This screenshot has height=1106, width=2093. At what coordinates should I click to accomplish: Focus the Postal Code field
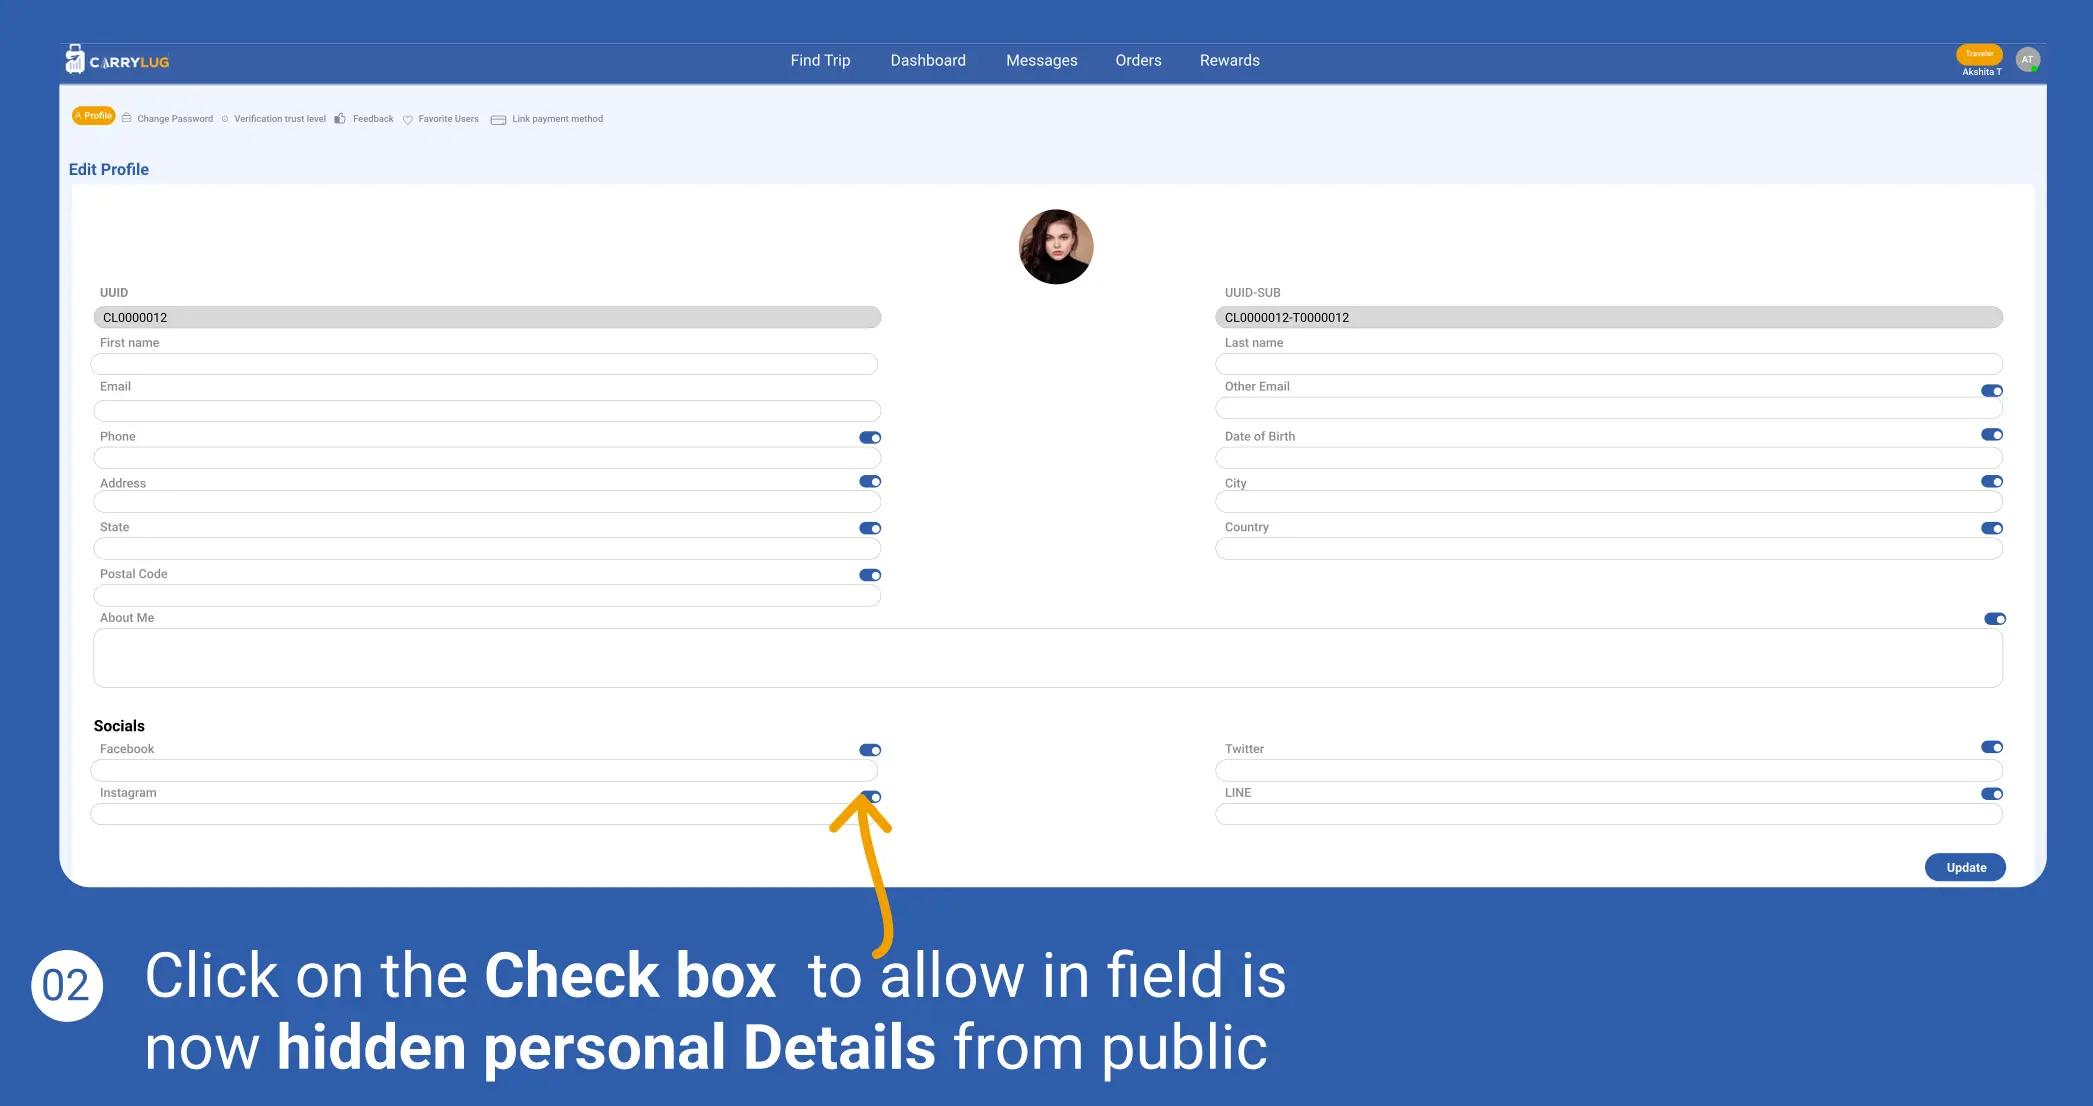487,596
